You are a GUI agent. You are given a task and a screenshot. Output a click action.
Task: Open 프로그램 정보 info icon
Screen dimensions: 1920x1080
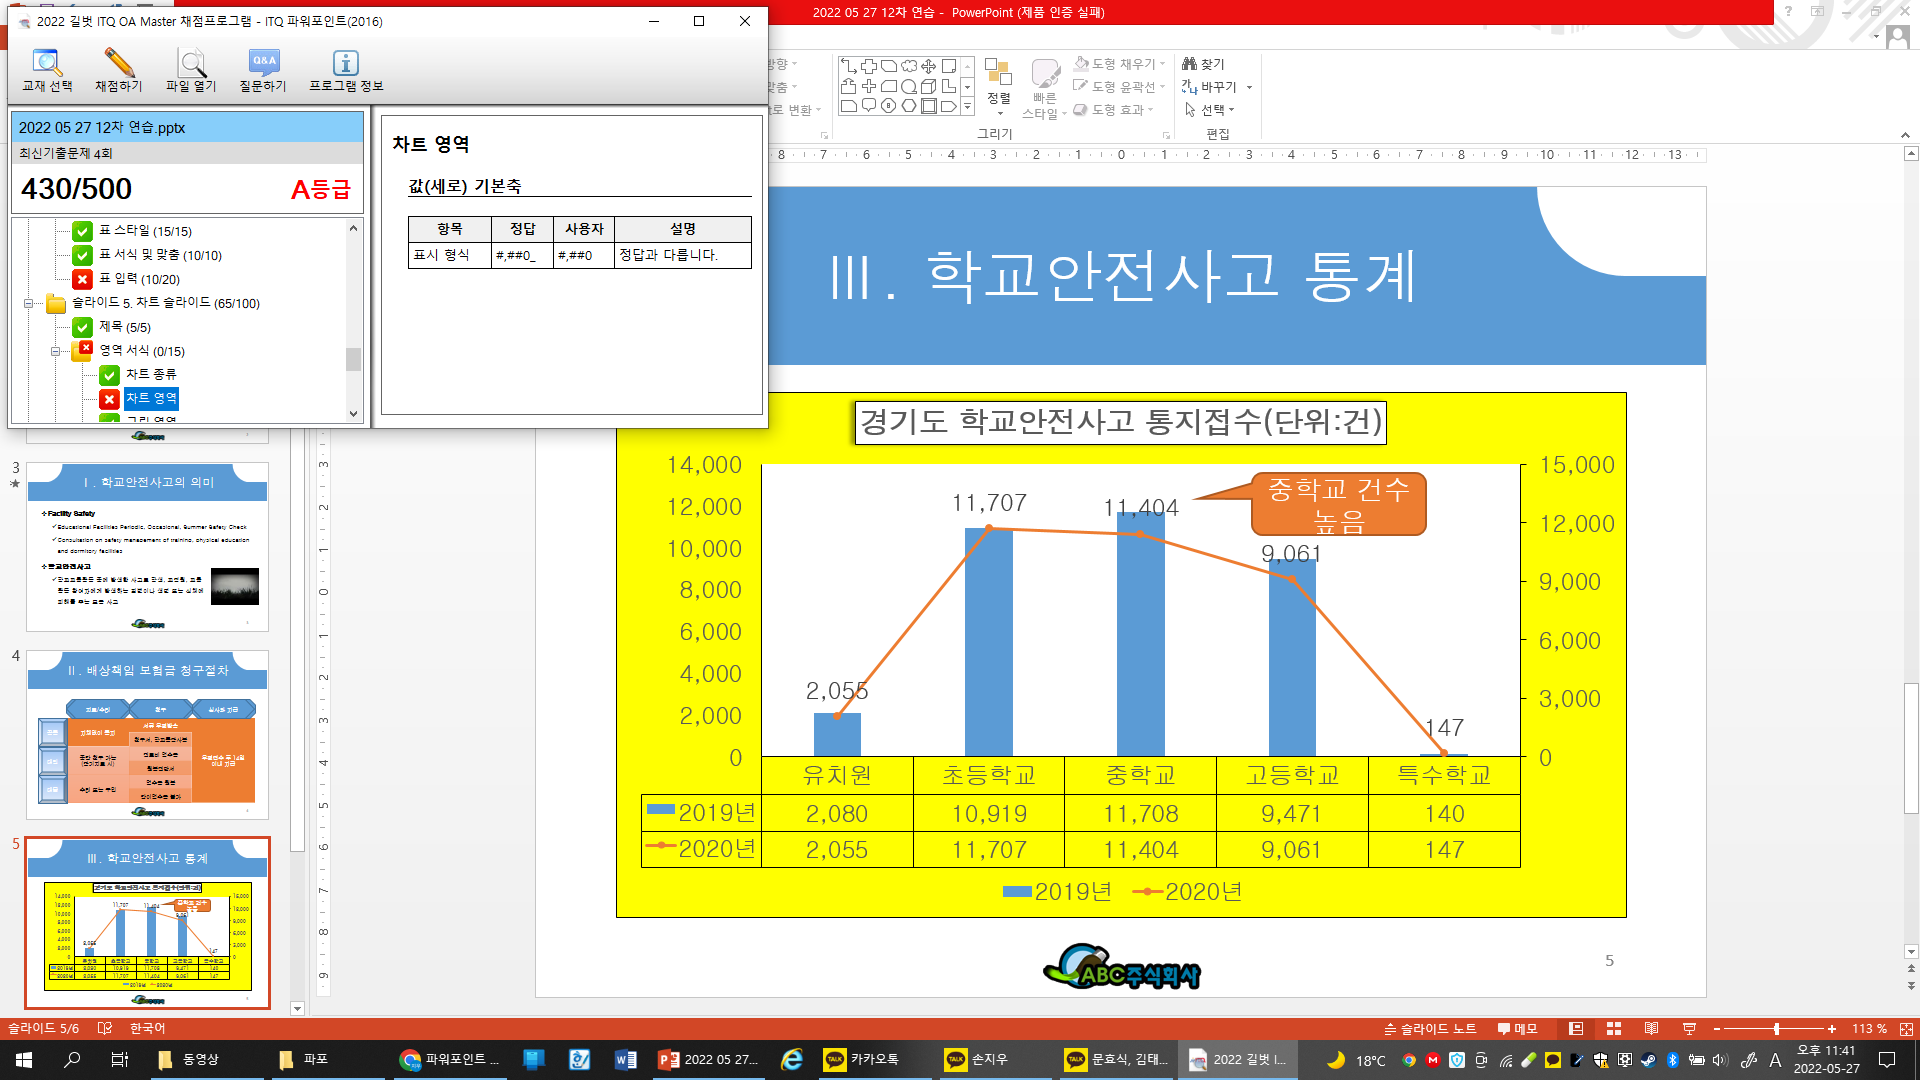pyautogui.click(x=346, y=70)
